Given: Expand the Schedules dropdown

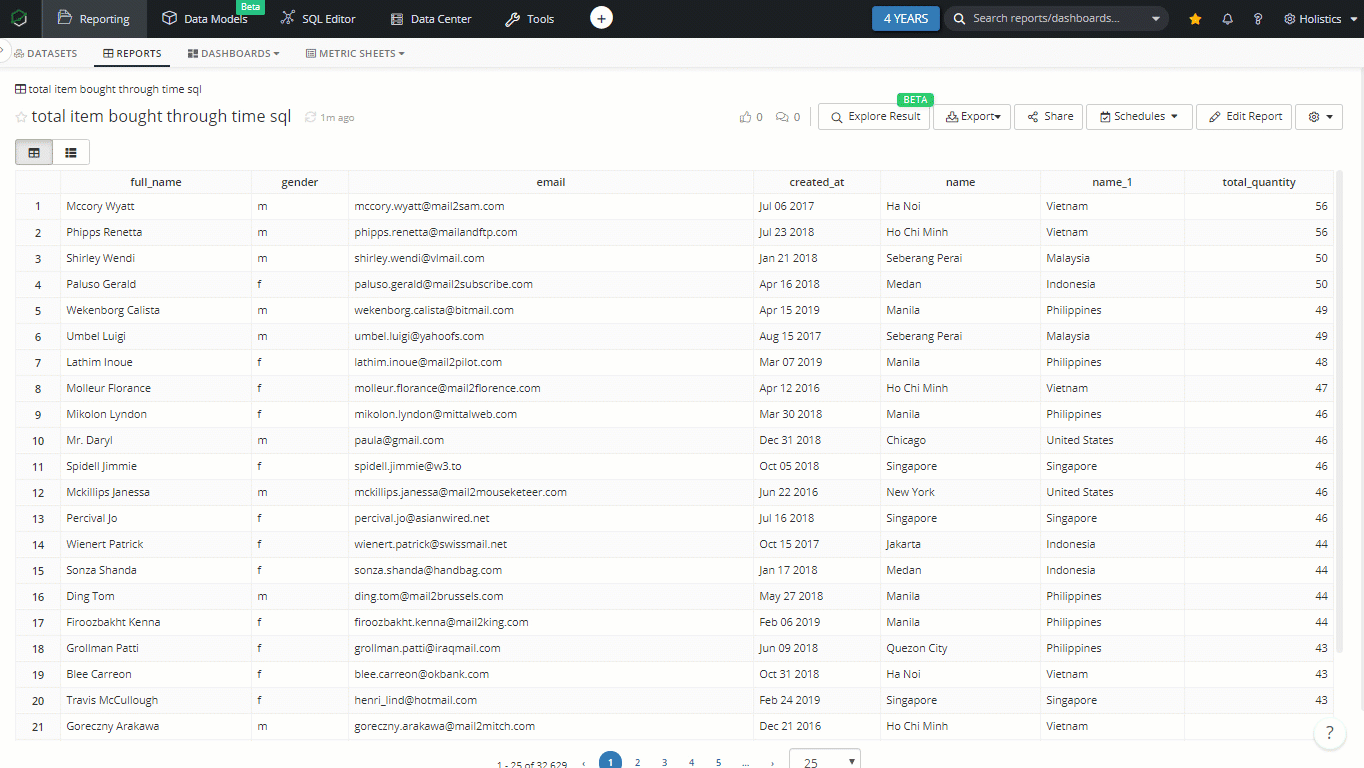Looking at the screenshot, I should (1138, 117).
